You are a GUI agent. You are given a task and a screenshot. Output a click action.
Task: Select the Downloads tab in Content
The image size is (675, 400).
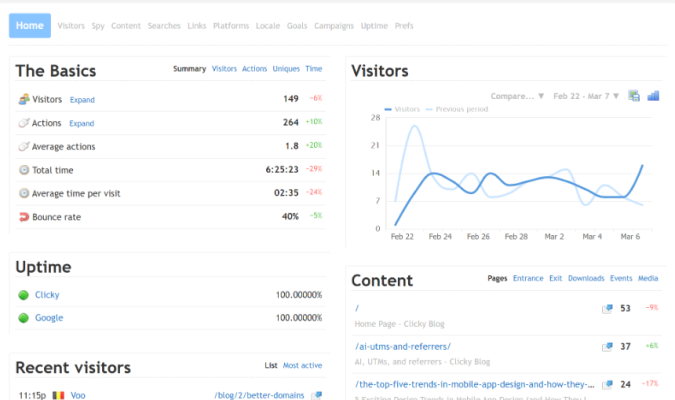pos(586,279)
